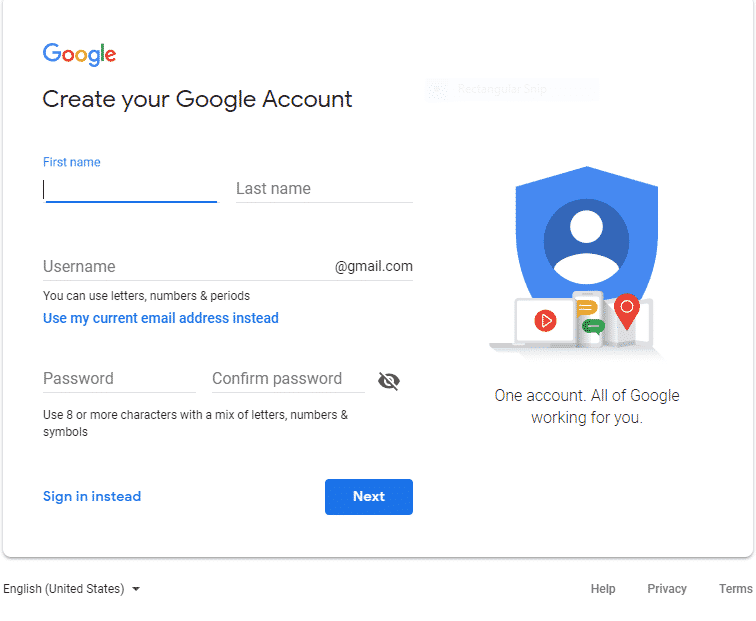Click into the Last name field
This screenshot has height=621, width=756.
[x=323, y=189]
